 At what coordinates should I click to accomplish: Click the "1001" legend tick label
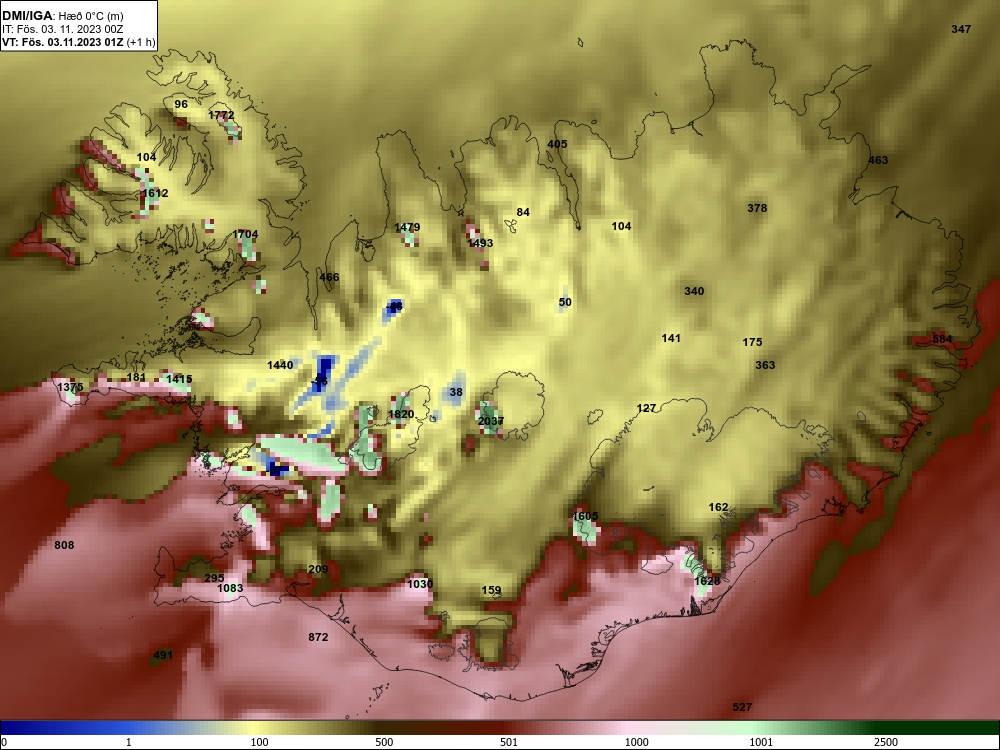pyautogui.click(x=761, y=742)
